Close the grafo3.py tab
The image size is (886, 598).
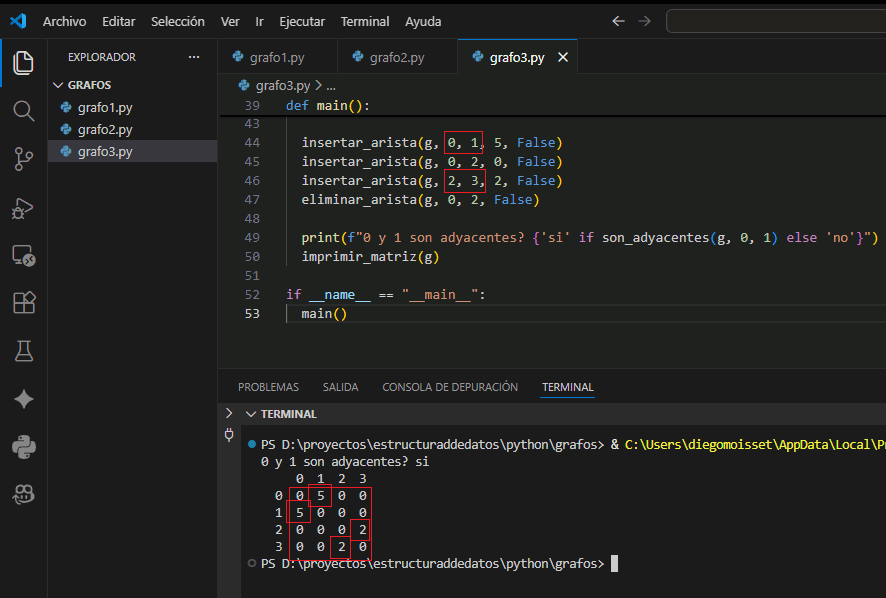coord(562,58)
